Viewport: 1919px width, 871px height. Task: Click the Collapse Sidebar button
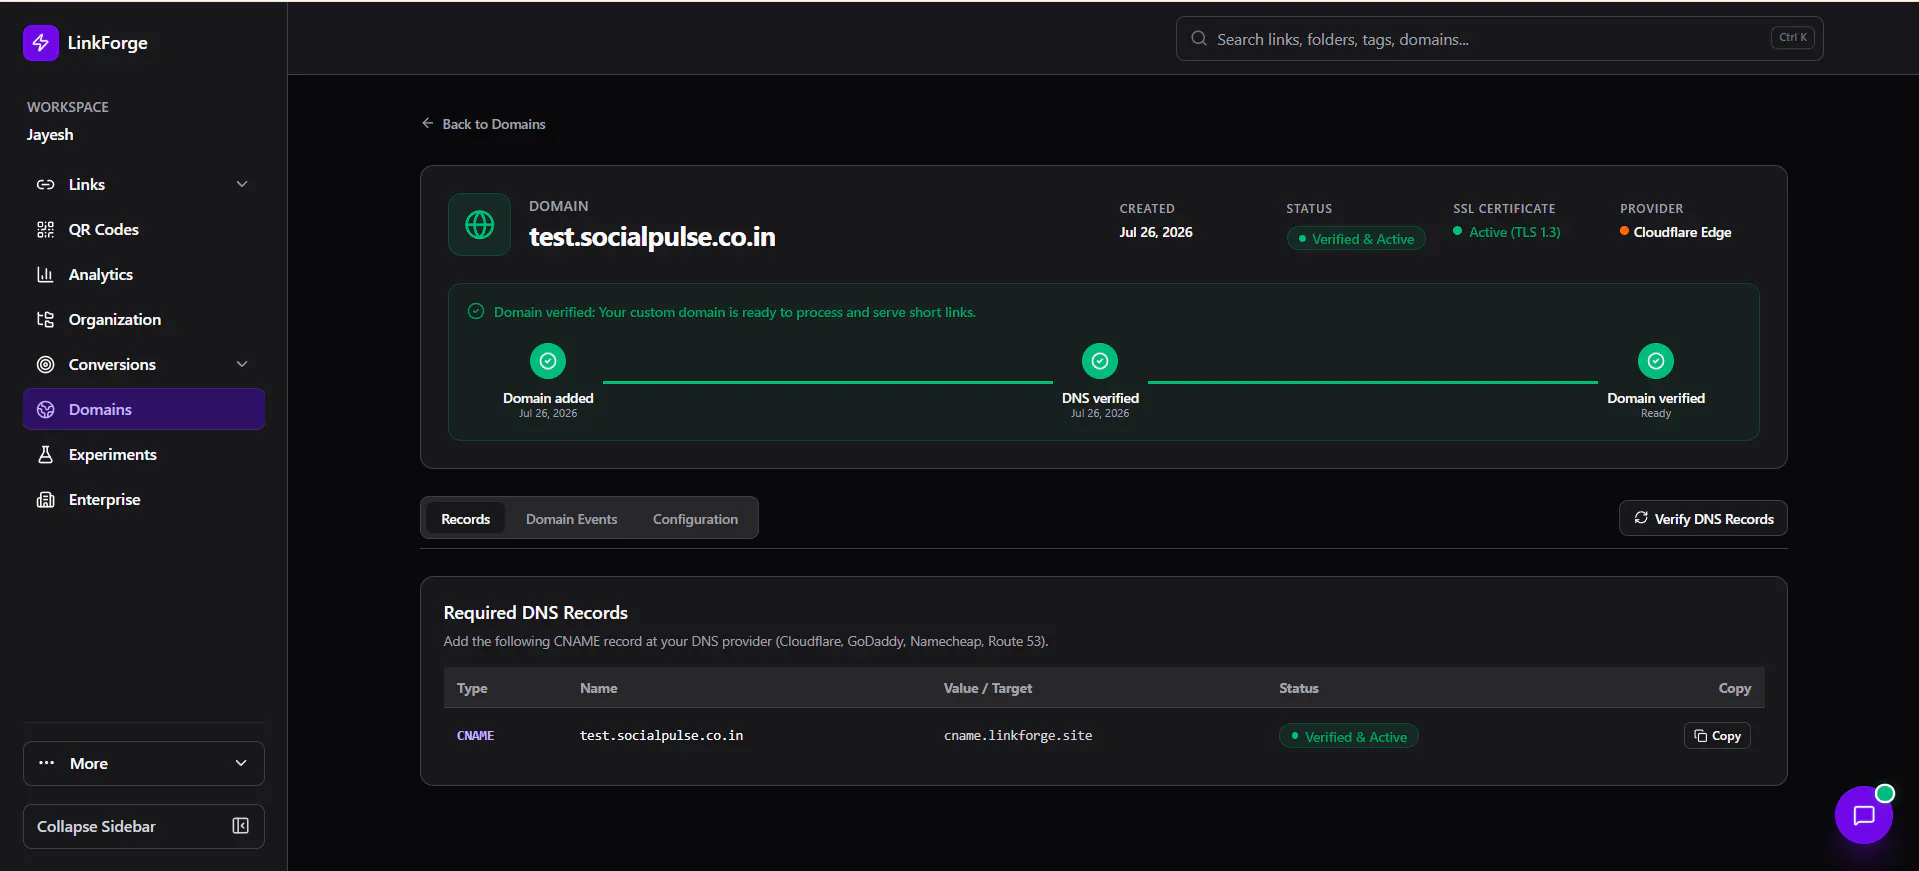tap(144, 826)
